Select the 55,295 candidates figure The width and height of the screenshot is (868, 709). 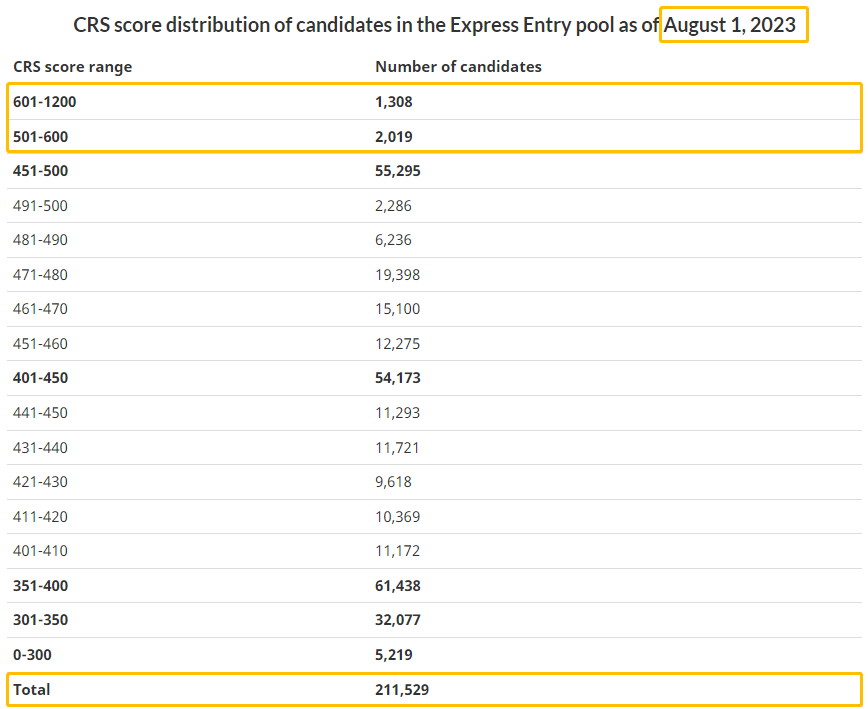[398, 171]
